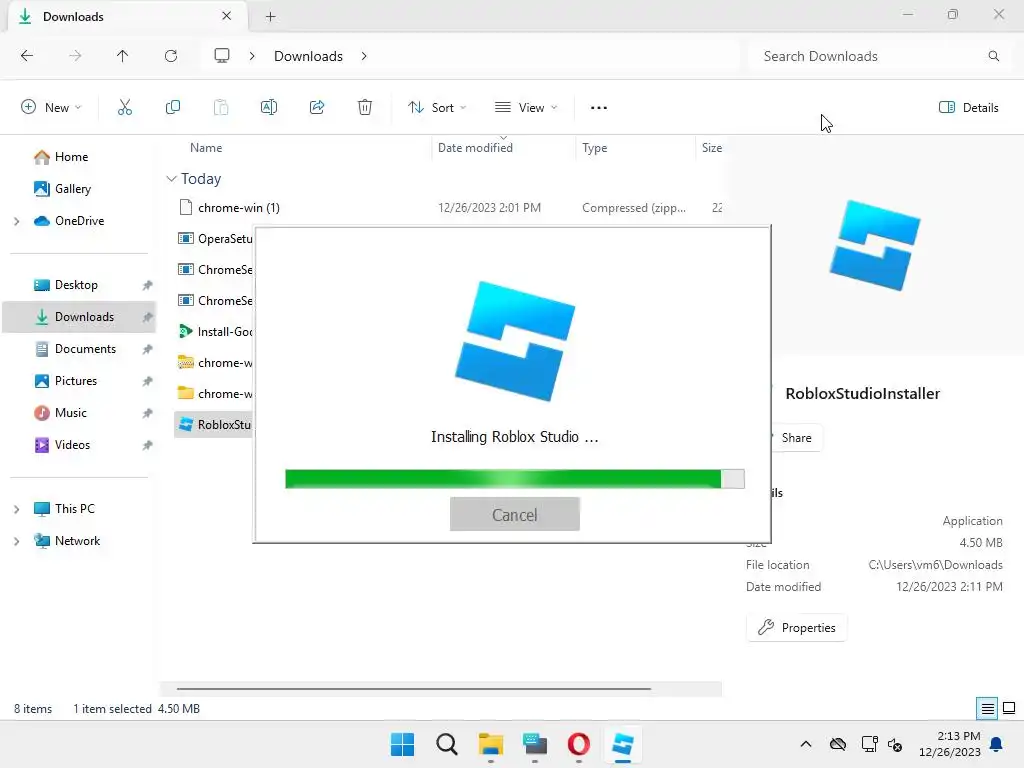
Task: Open the New dropdown
Action: coord(51,108)
